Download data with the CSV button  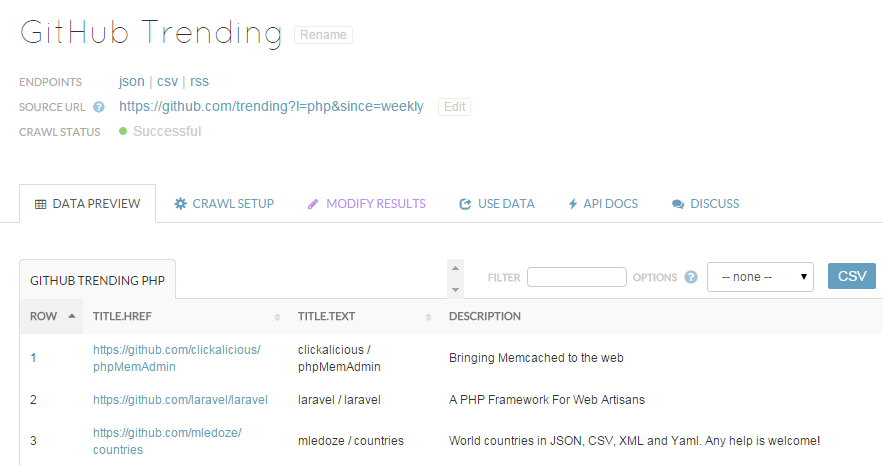tap(851, 276)
